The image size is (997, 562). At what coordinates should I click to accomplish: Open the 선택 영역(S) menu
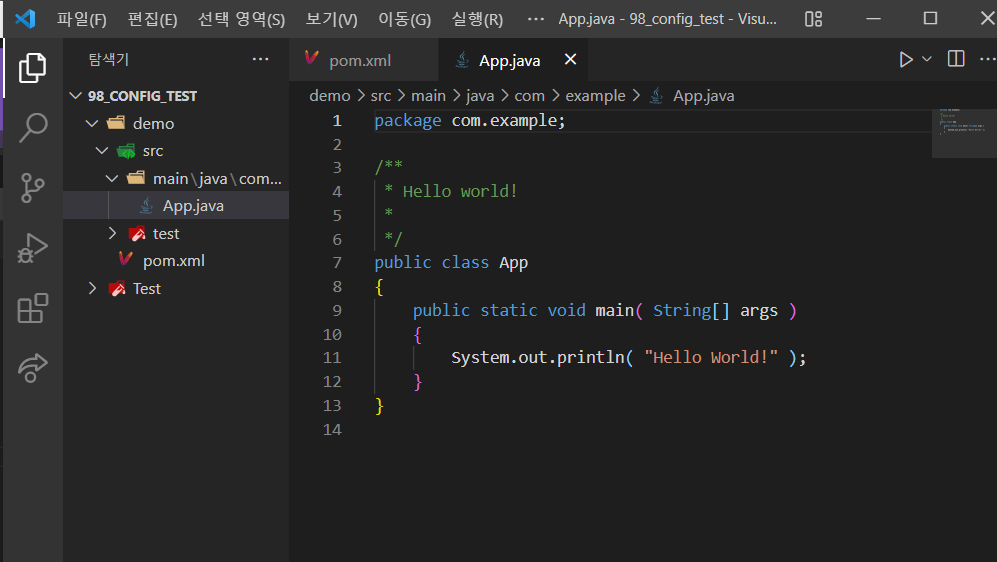pyautogui.click(x=241, y=19)
